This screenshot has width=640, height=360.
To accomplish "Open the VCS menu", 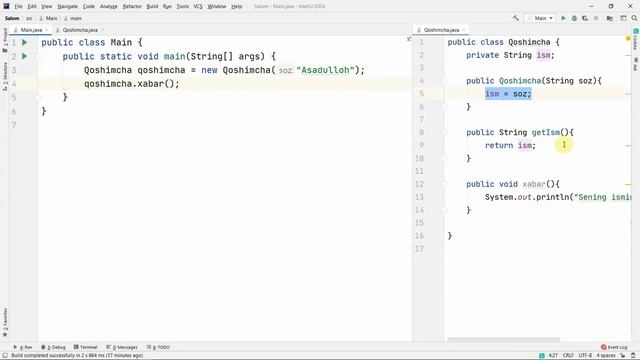I will tap(198, 7).
